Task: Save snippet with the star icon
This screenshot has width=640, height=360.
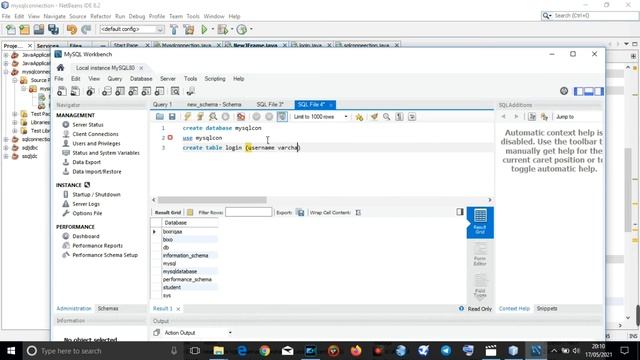Action: (359, 117)
